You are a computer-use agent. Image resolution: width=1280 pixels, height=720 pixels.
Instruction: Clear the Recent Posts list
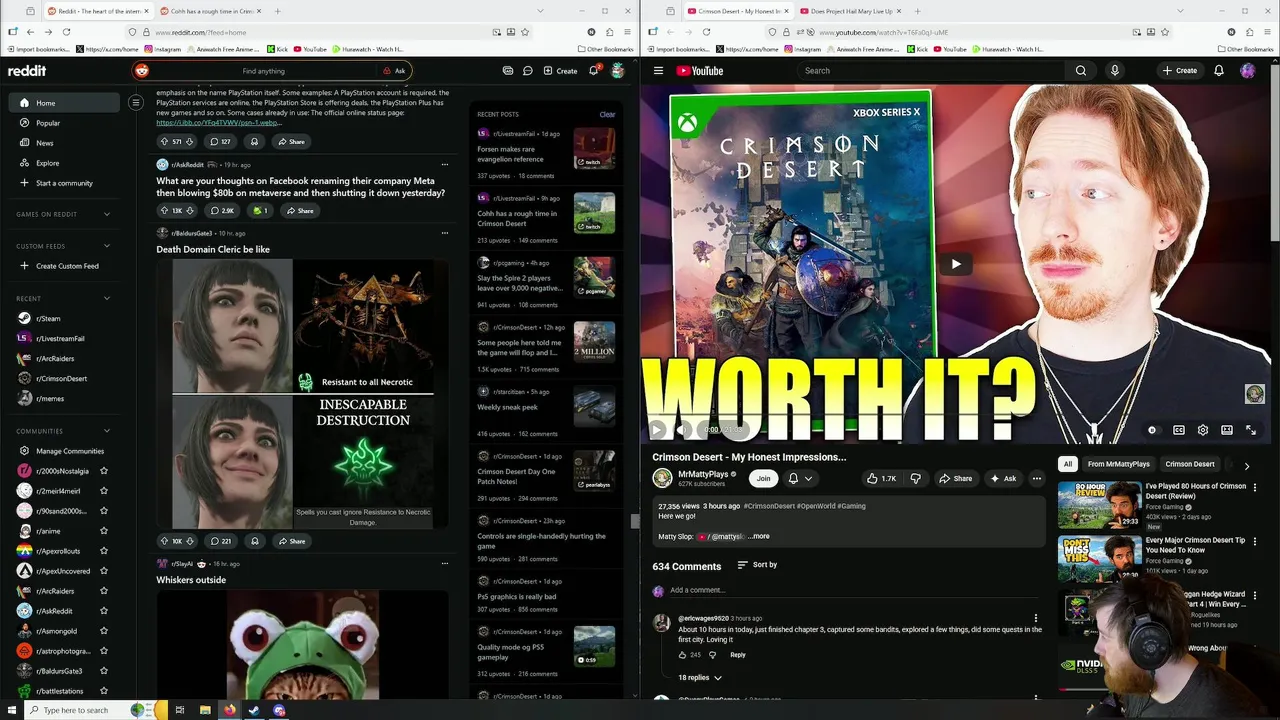point(607,114)
